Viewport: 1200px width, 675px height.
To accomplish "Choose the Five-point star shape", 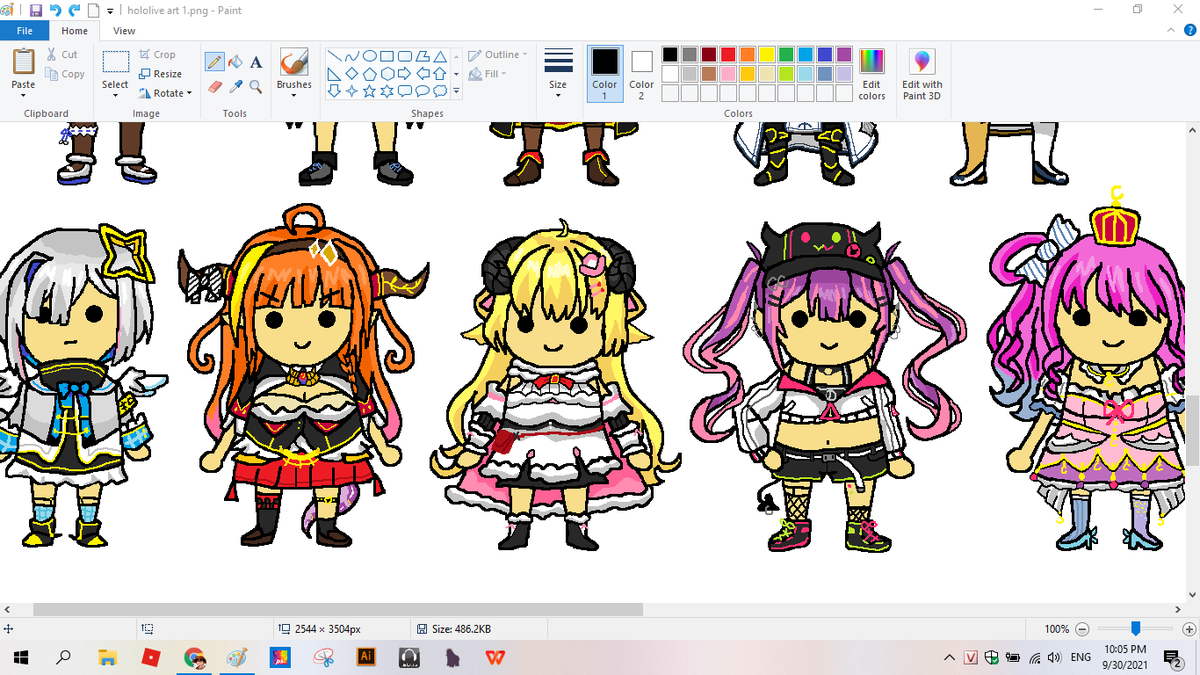I will [370, 91].
